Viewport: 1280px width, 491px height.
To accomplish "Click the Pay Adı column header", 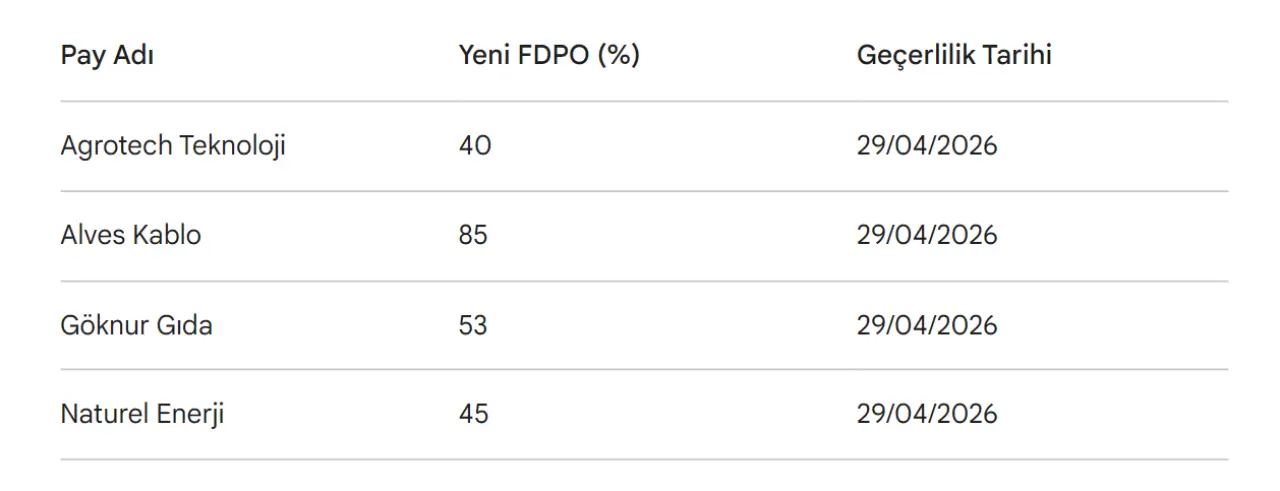I will click(107, 55).
